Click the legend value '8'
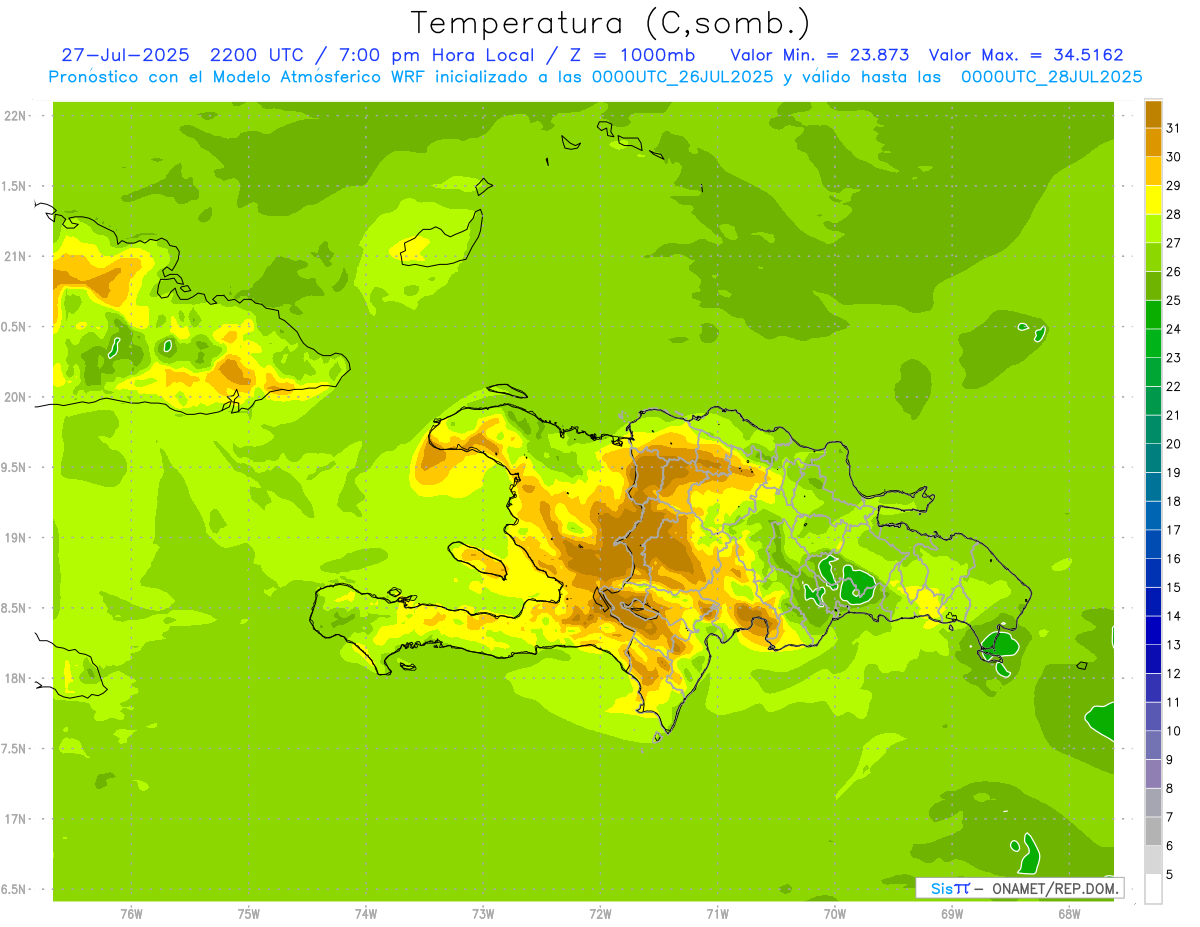The width and height of the screenshot is (1200, 927). point(1171,788)
